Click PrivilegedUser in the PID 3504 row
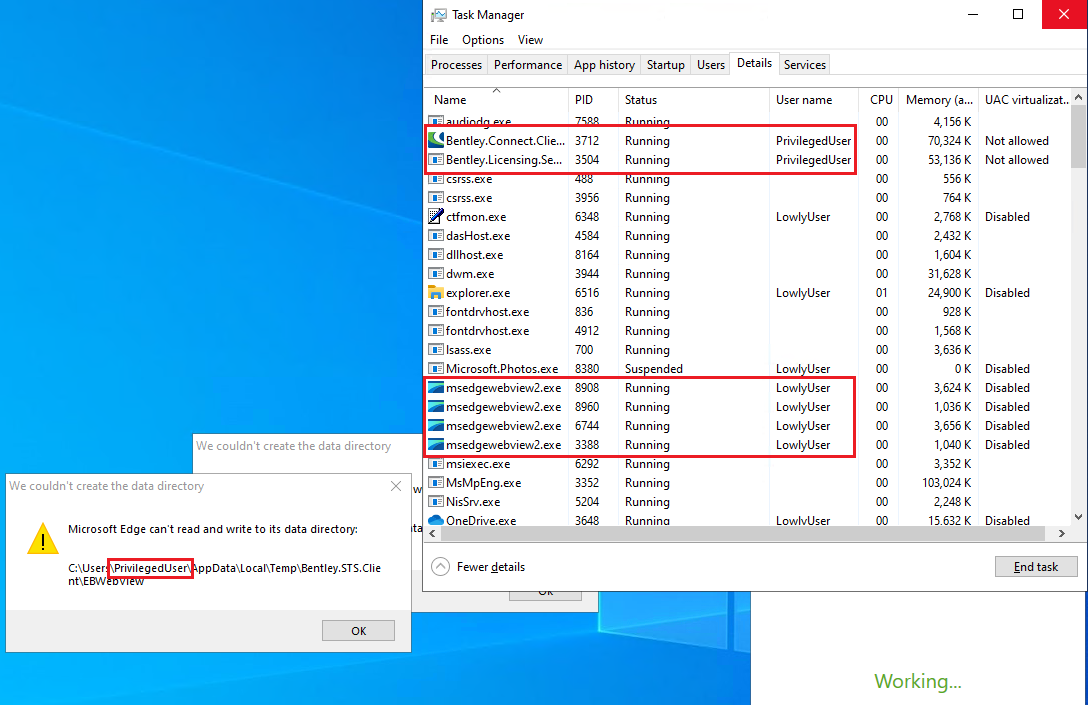1088x705 pixels. [813, 160]
